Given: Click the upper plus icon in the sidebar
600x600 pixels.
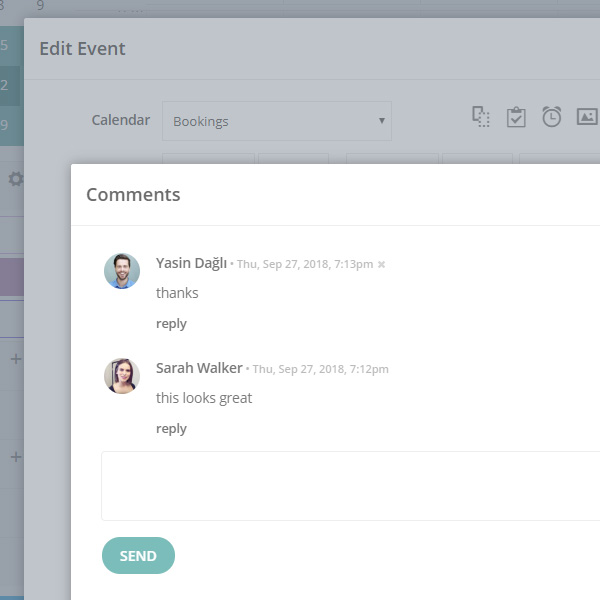Looking at the screenshot, I should pos(16,359).
